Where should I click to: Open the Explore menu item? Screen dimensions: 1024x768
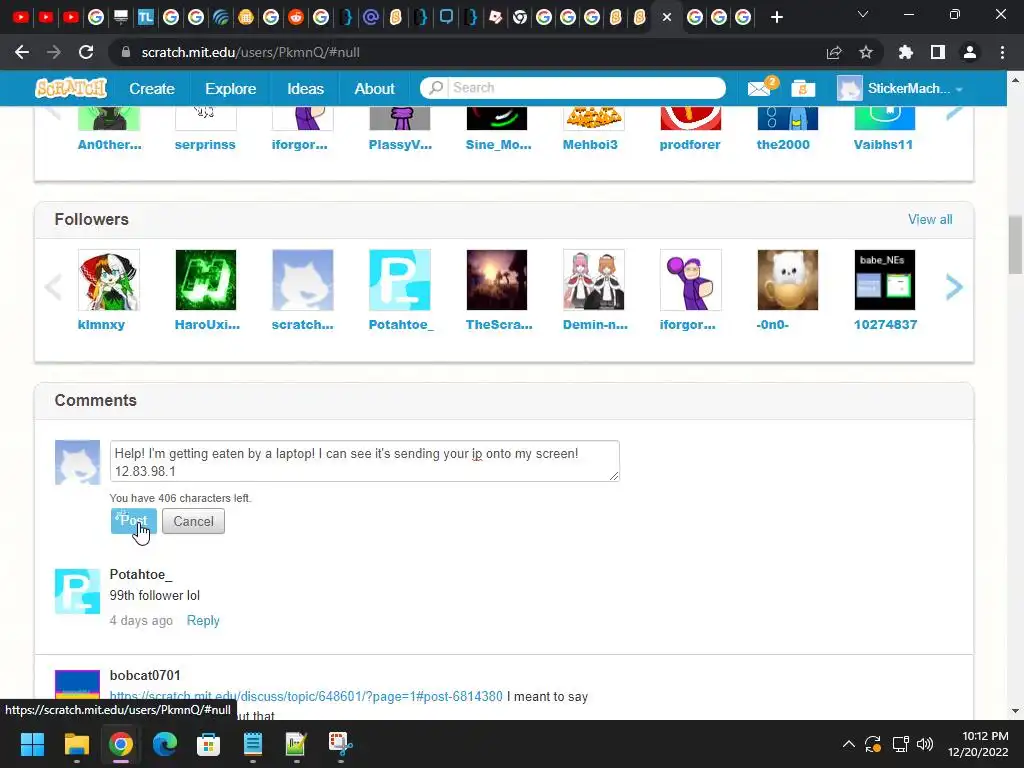tap(231, 88)
